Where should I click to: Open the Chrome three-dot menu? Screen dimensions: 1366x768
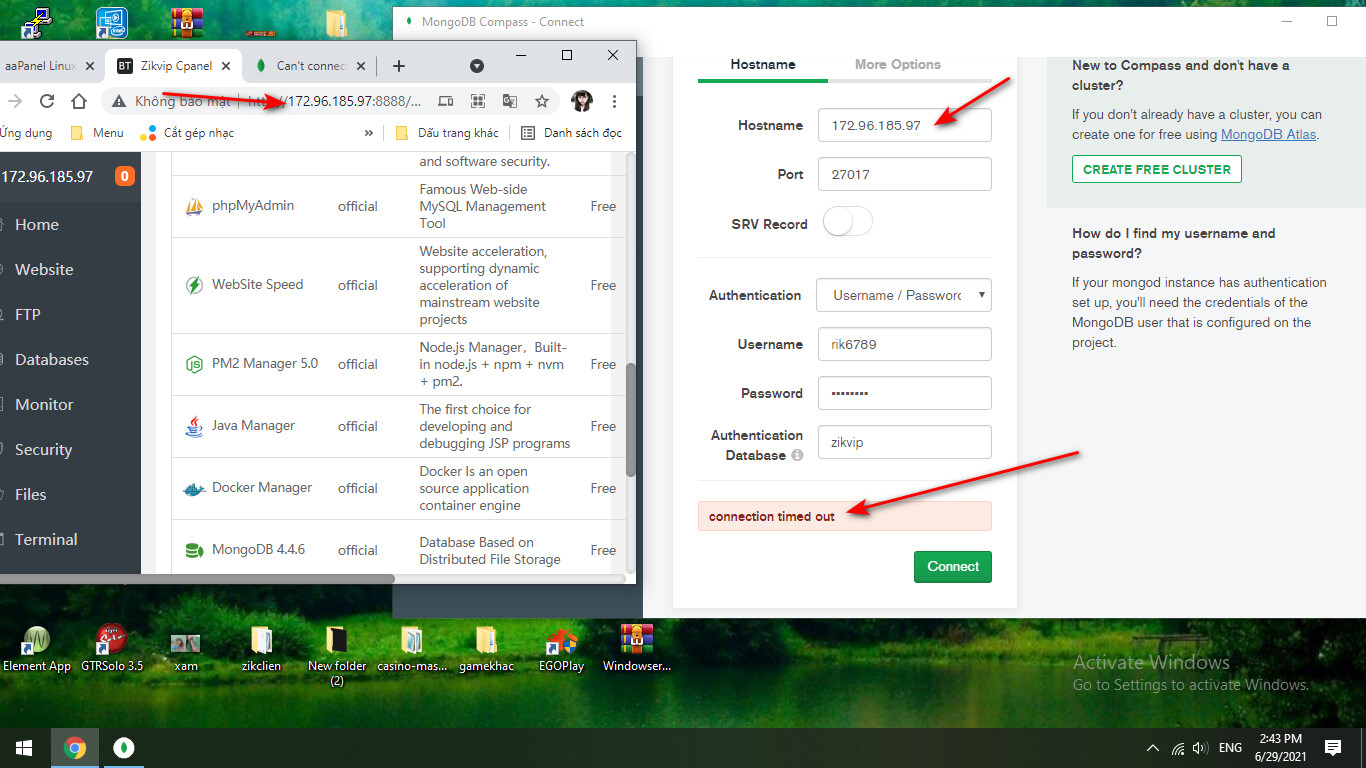click(x=614, y=101)
